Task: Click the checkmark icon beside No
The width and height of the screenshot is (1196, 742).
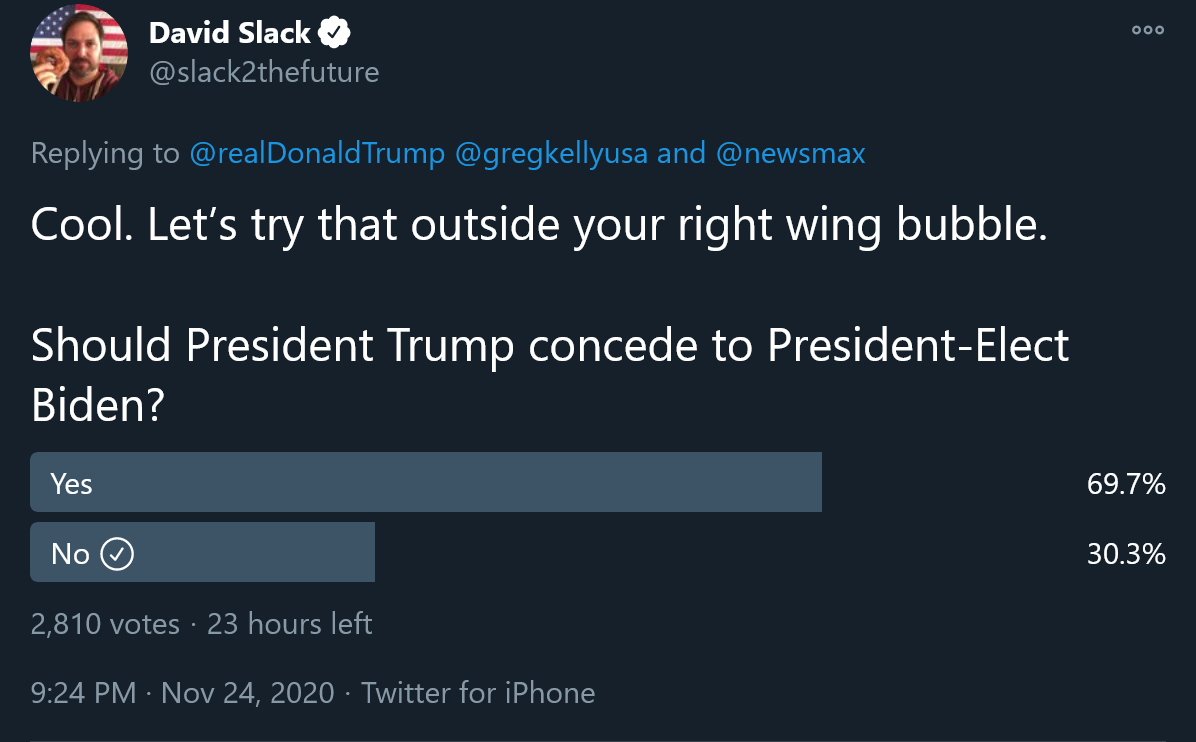Action: (x=117, y=554)
